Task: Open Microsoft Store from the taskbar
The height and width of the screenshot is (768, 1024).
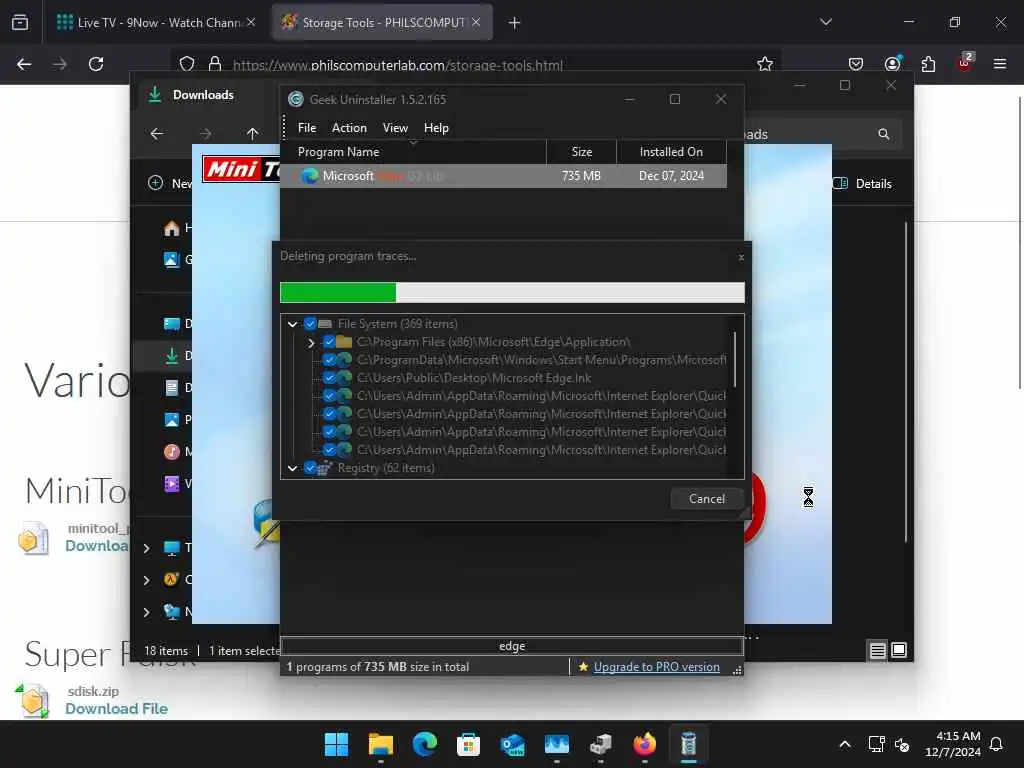Action: (468, 744)
